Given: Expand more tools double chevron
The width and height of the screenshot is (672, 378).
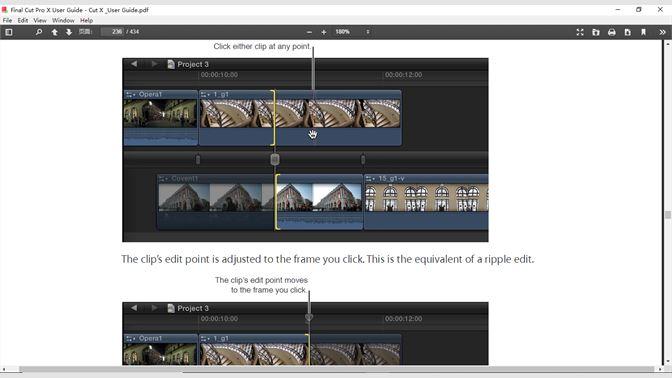Looking at the screenshot, I should coord(662,32).
